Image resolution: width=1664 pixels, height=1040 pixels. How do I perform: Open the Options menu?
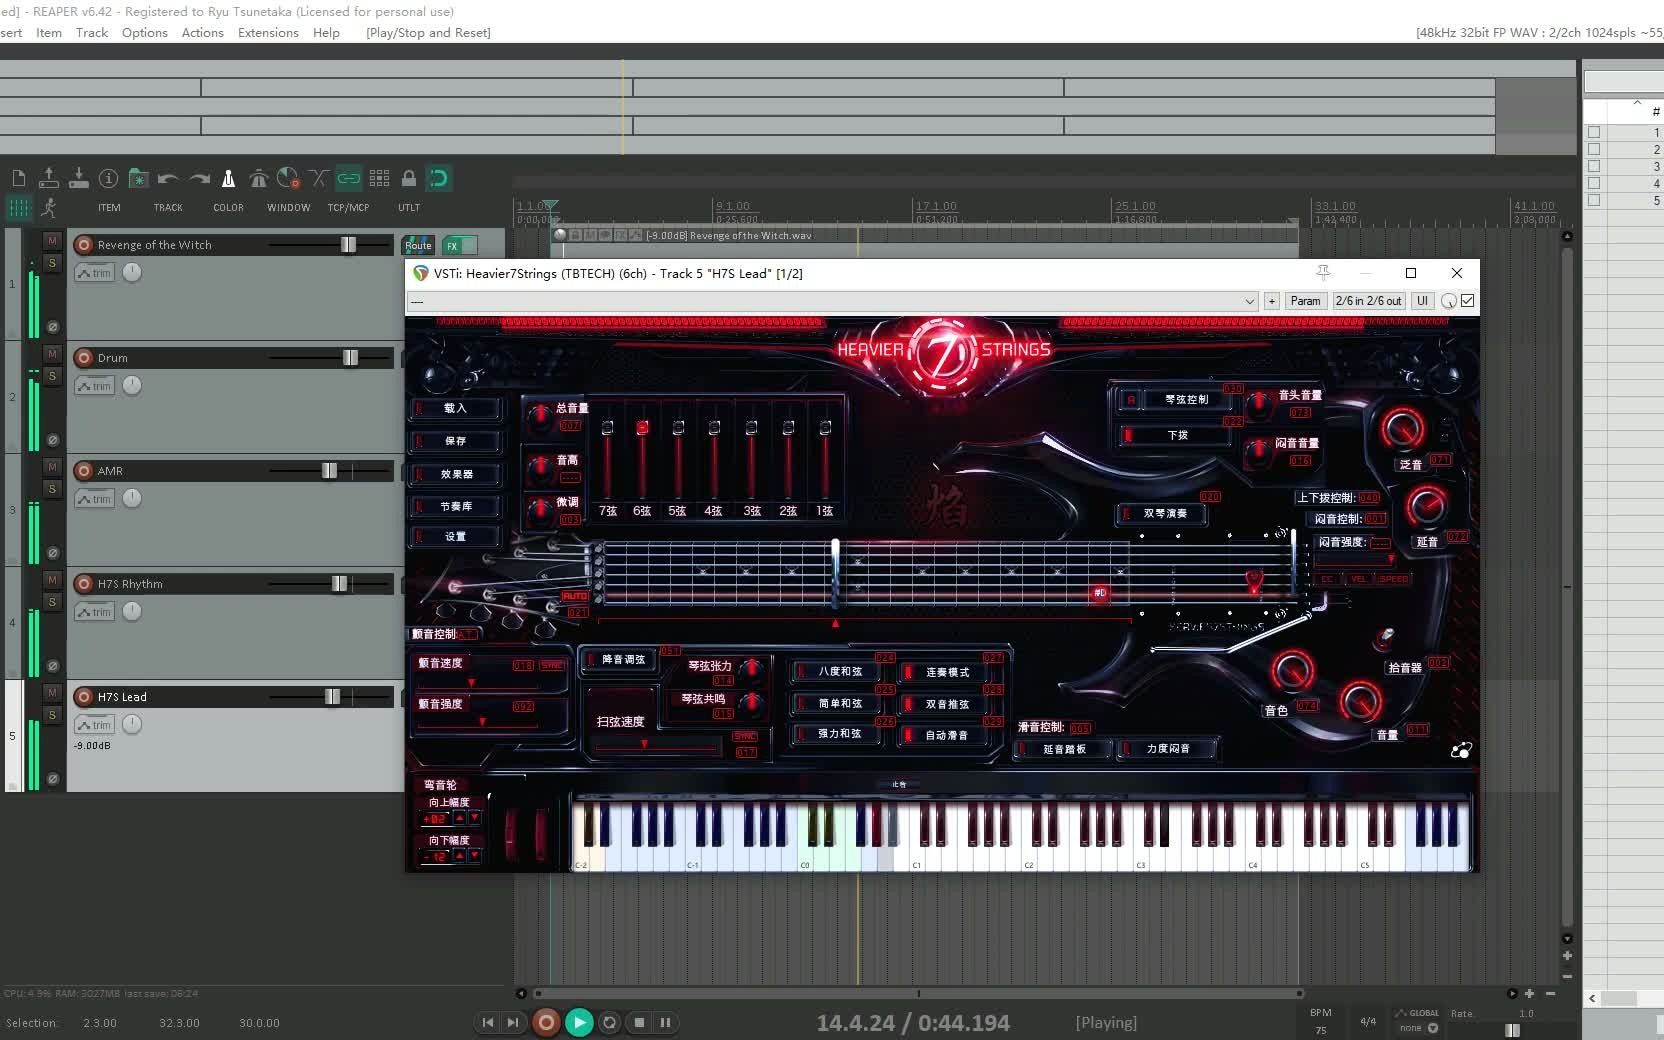(145, 33)
